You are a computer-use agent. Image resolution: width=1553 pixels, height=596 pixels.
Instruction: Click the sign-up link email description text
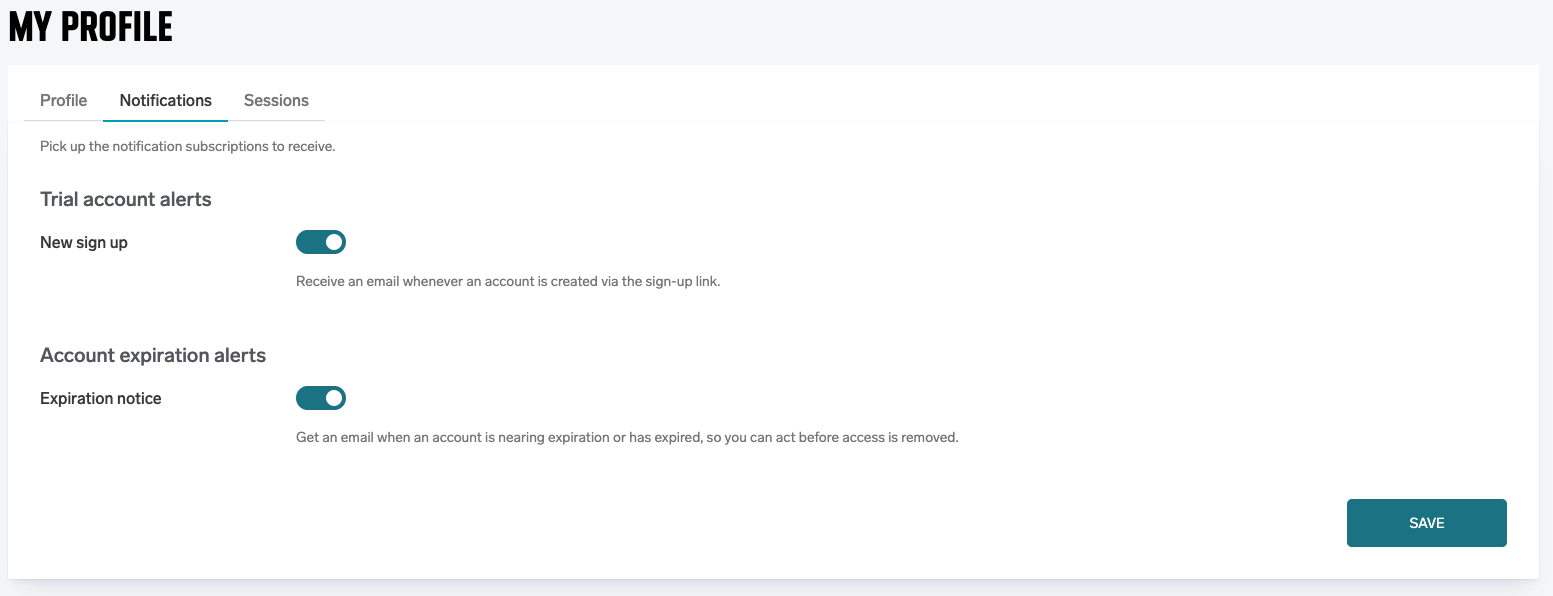click(508, 281)
